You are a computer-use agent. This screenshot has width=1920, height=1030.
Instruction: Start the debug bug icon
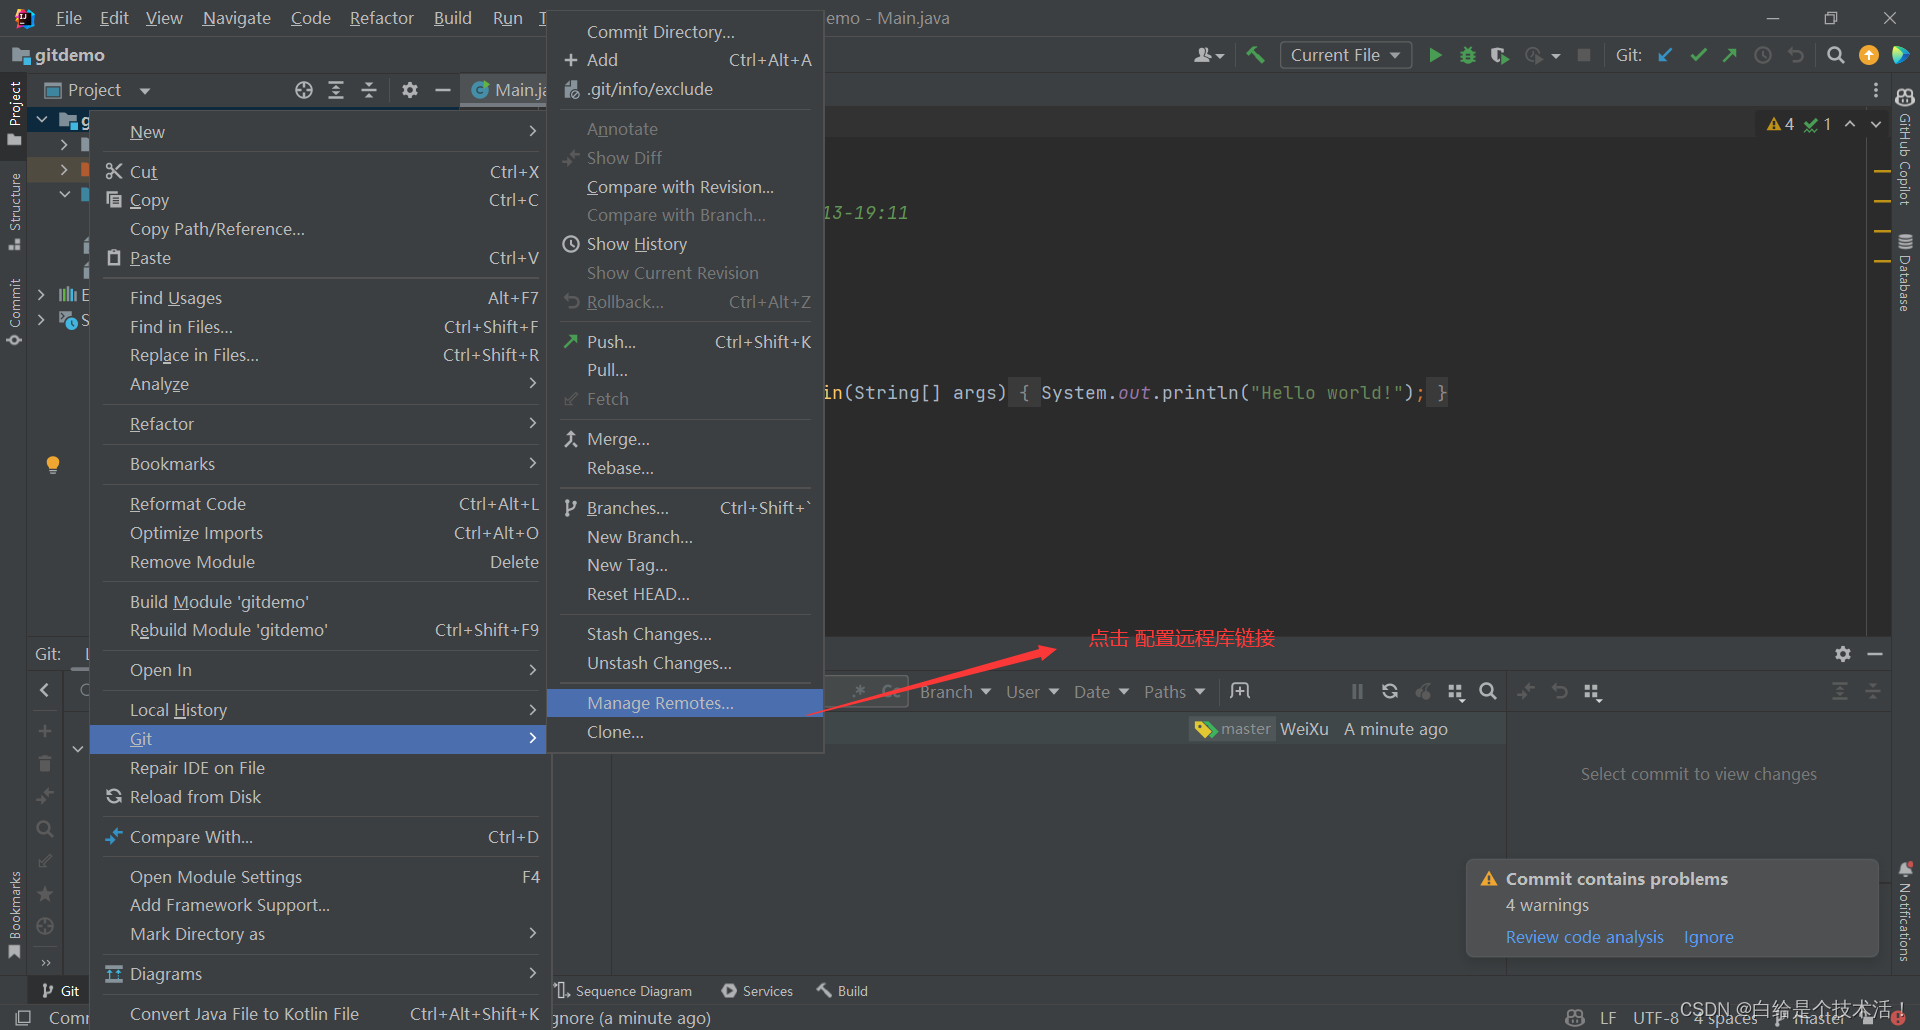click(x=1468, y=55)
